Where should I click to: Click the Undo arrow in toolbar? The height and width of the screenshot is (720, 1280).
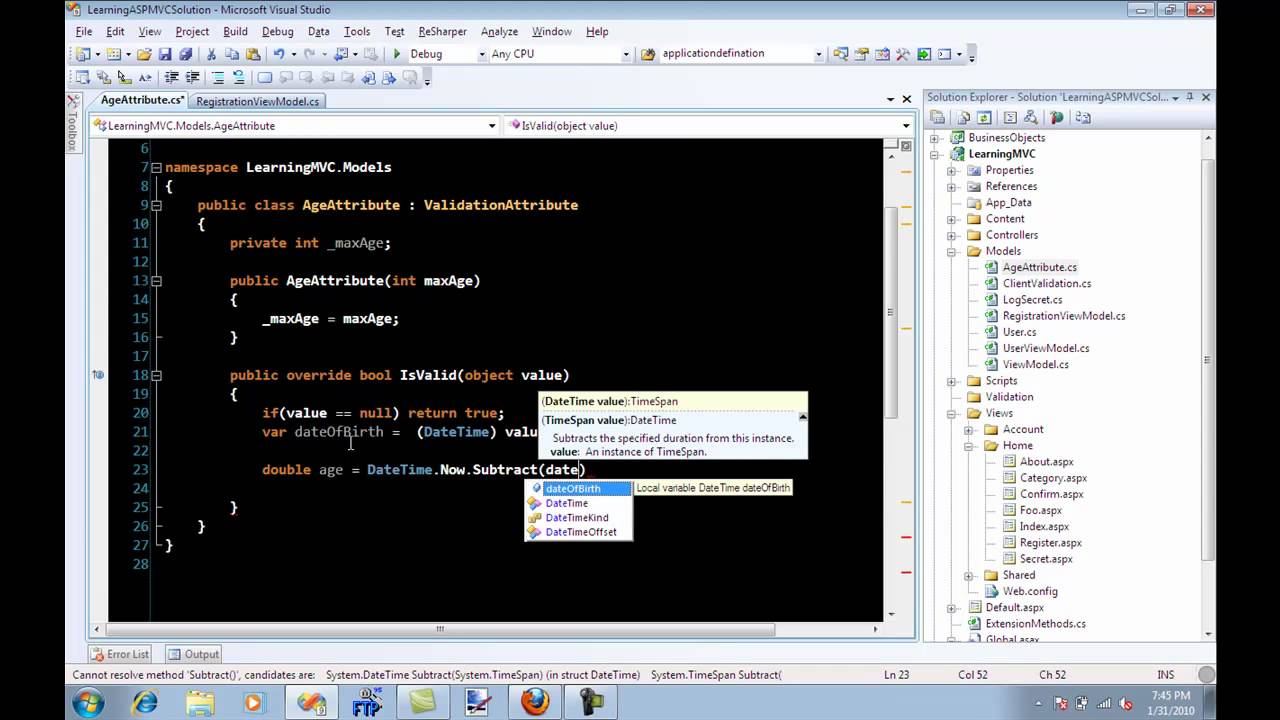coord(279,54)
